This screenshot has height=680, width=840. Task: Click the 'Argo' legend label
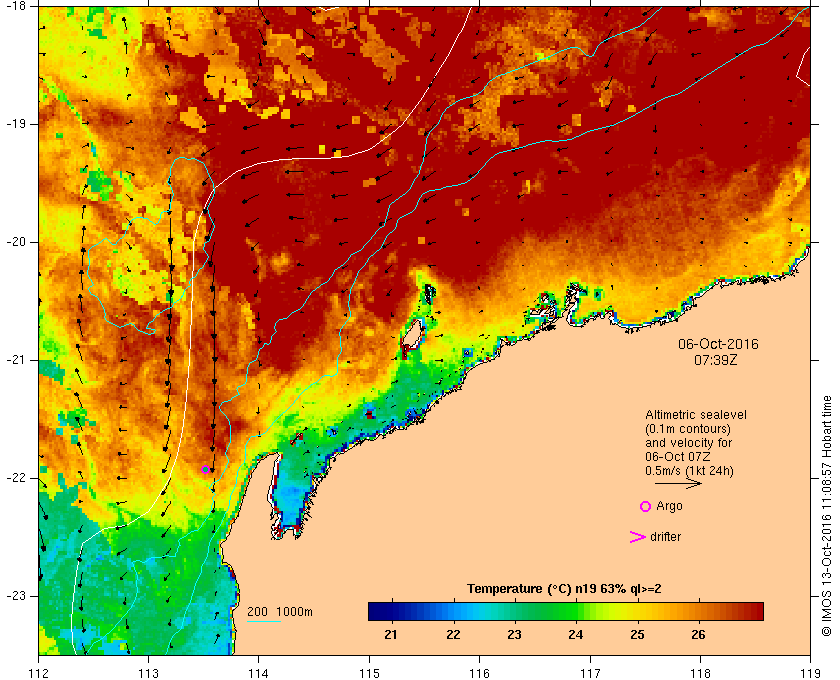[669, 506]
